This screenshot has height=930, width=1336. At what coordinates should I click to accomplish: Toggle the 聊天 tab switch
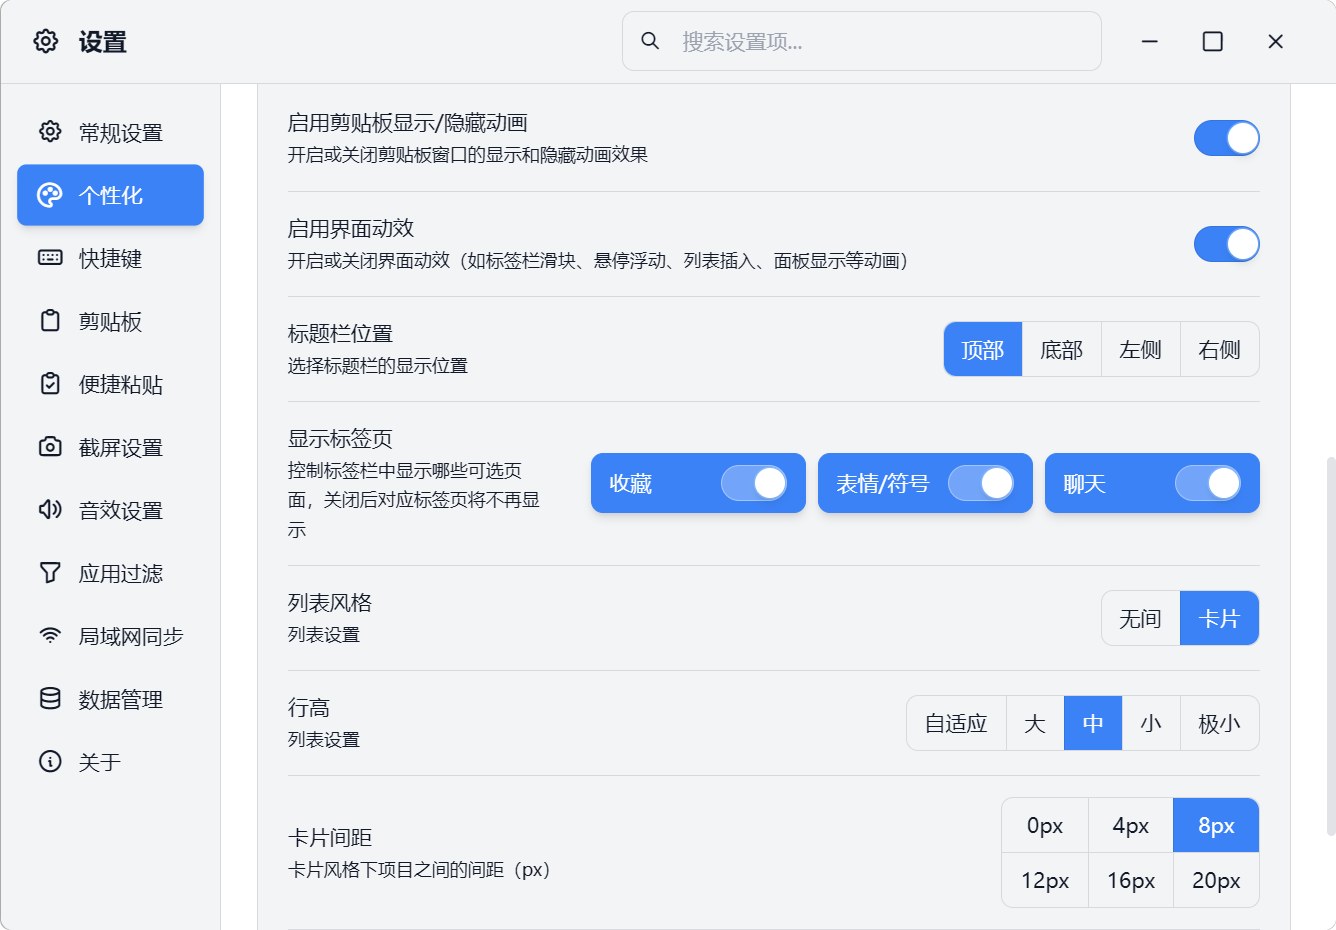coord(1208,483)
